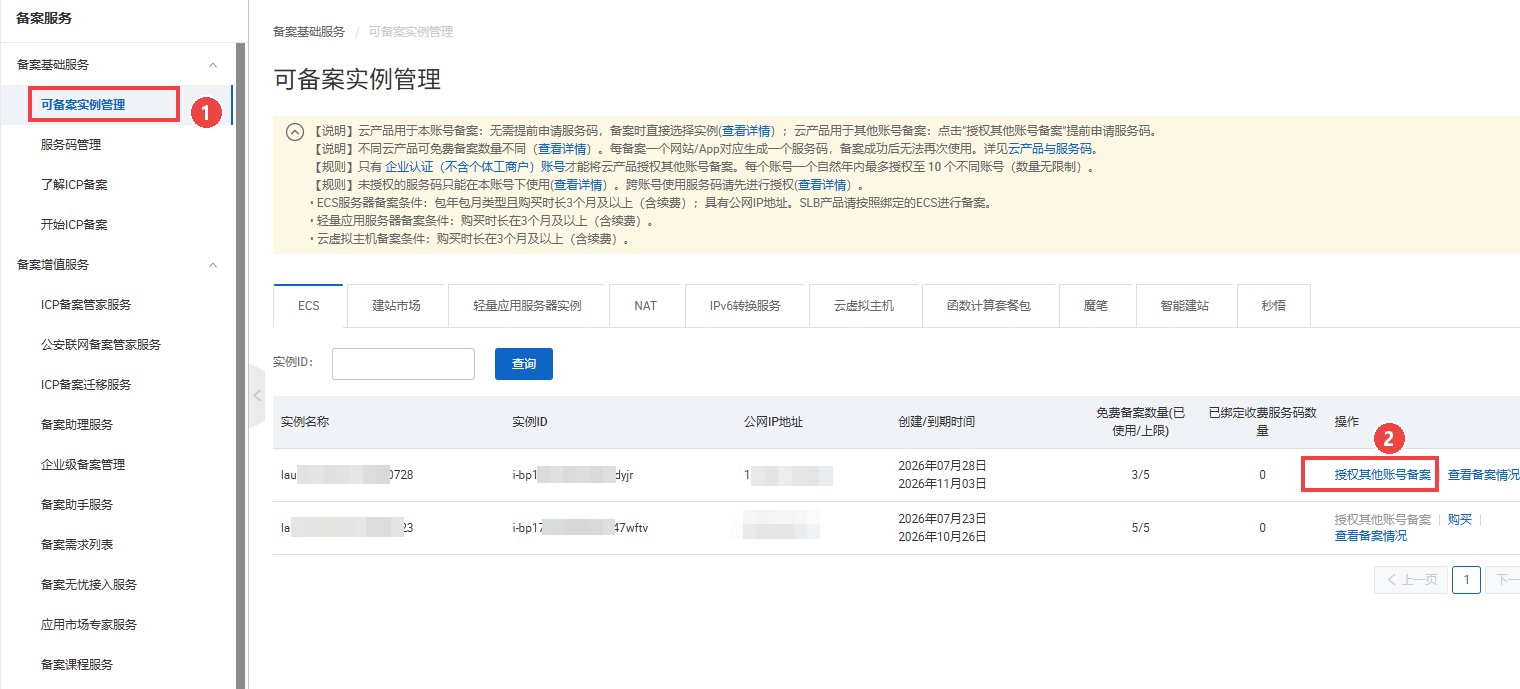The height and width of the screenshot is (689, 1520).
Task: Click 购买 link for the 5/5 instance
Action: [x=1460, y=520]
